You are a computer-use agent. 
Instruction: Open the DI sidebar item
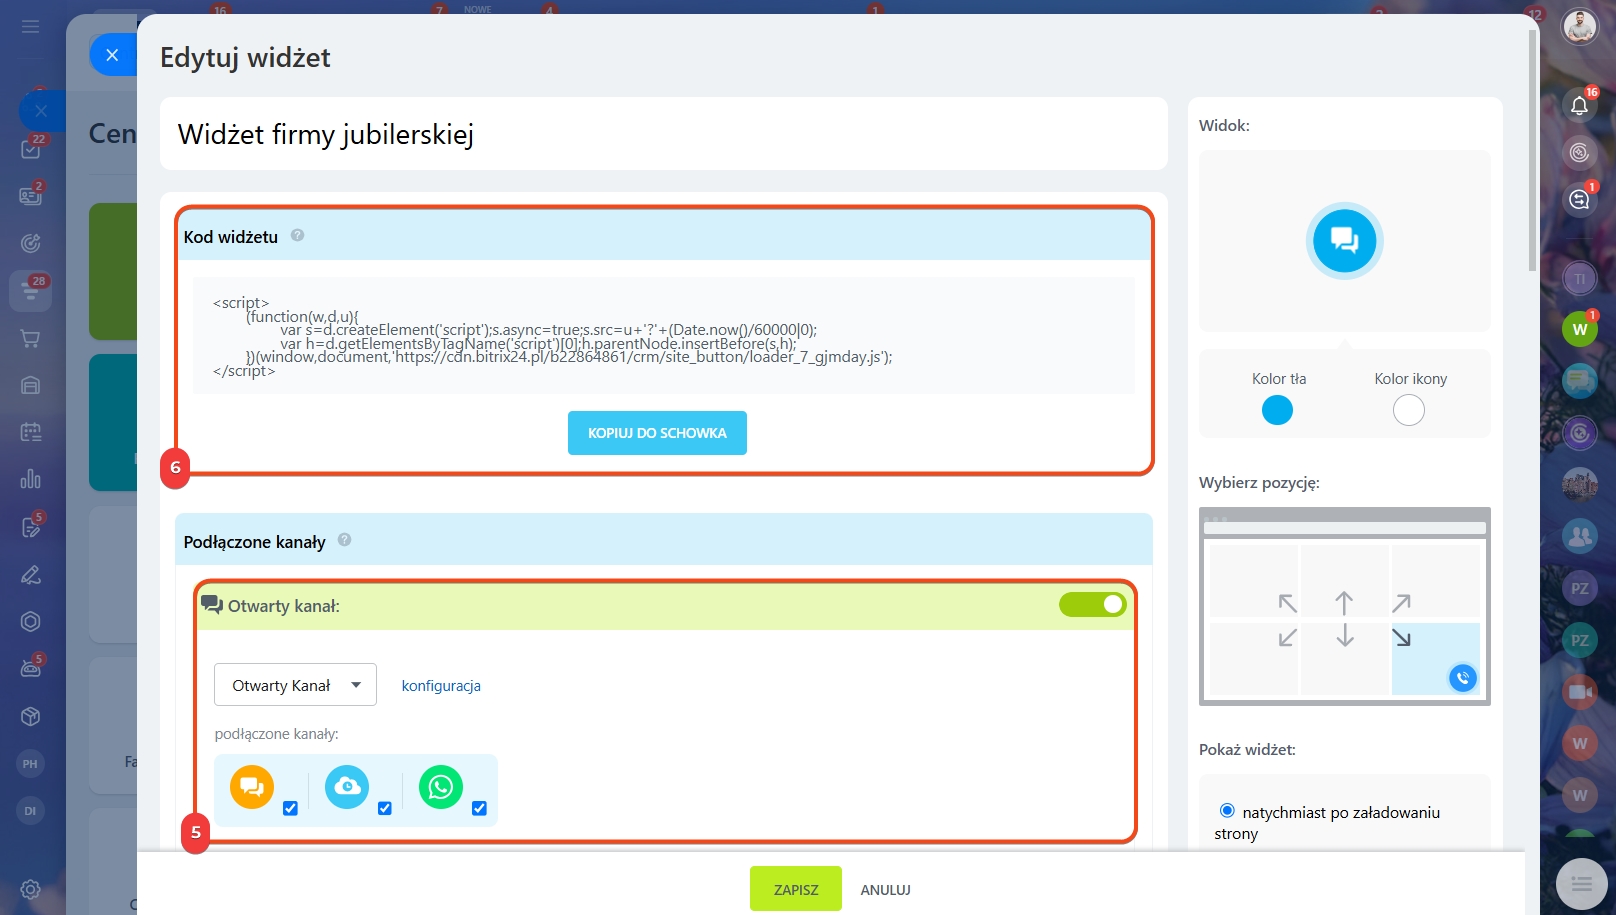click(31, 811)
